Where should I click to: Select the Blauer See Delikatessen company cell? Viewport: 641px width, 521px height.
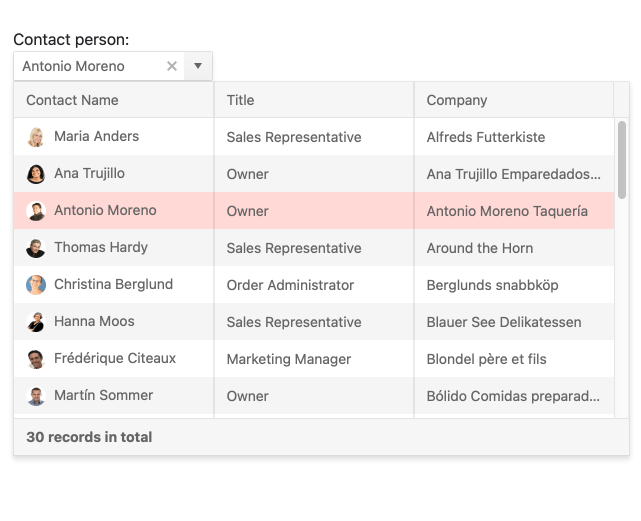tap(504, 322)
